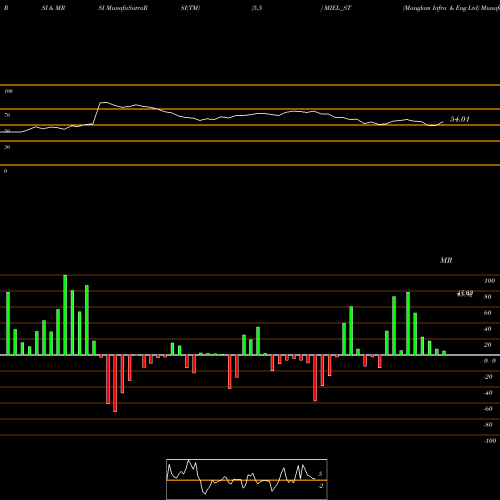Screen dimensions: 500x500
Task: Click the tallest green MR bar
Action: coord(65,315)
